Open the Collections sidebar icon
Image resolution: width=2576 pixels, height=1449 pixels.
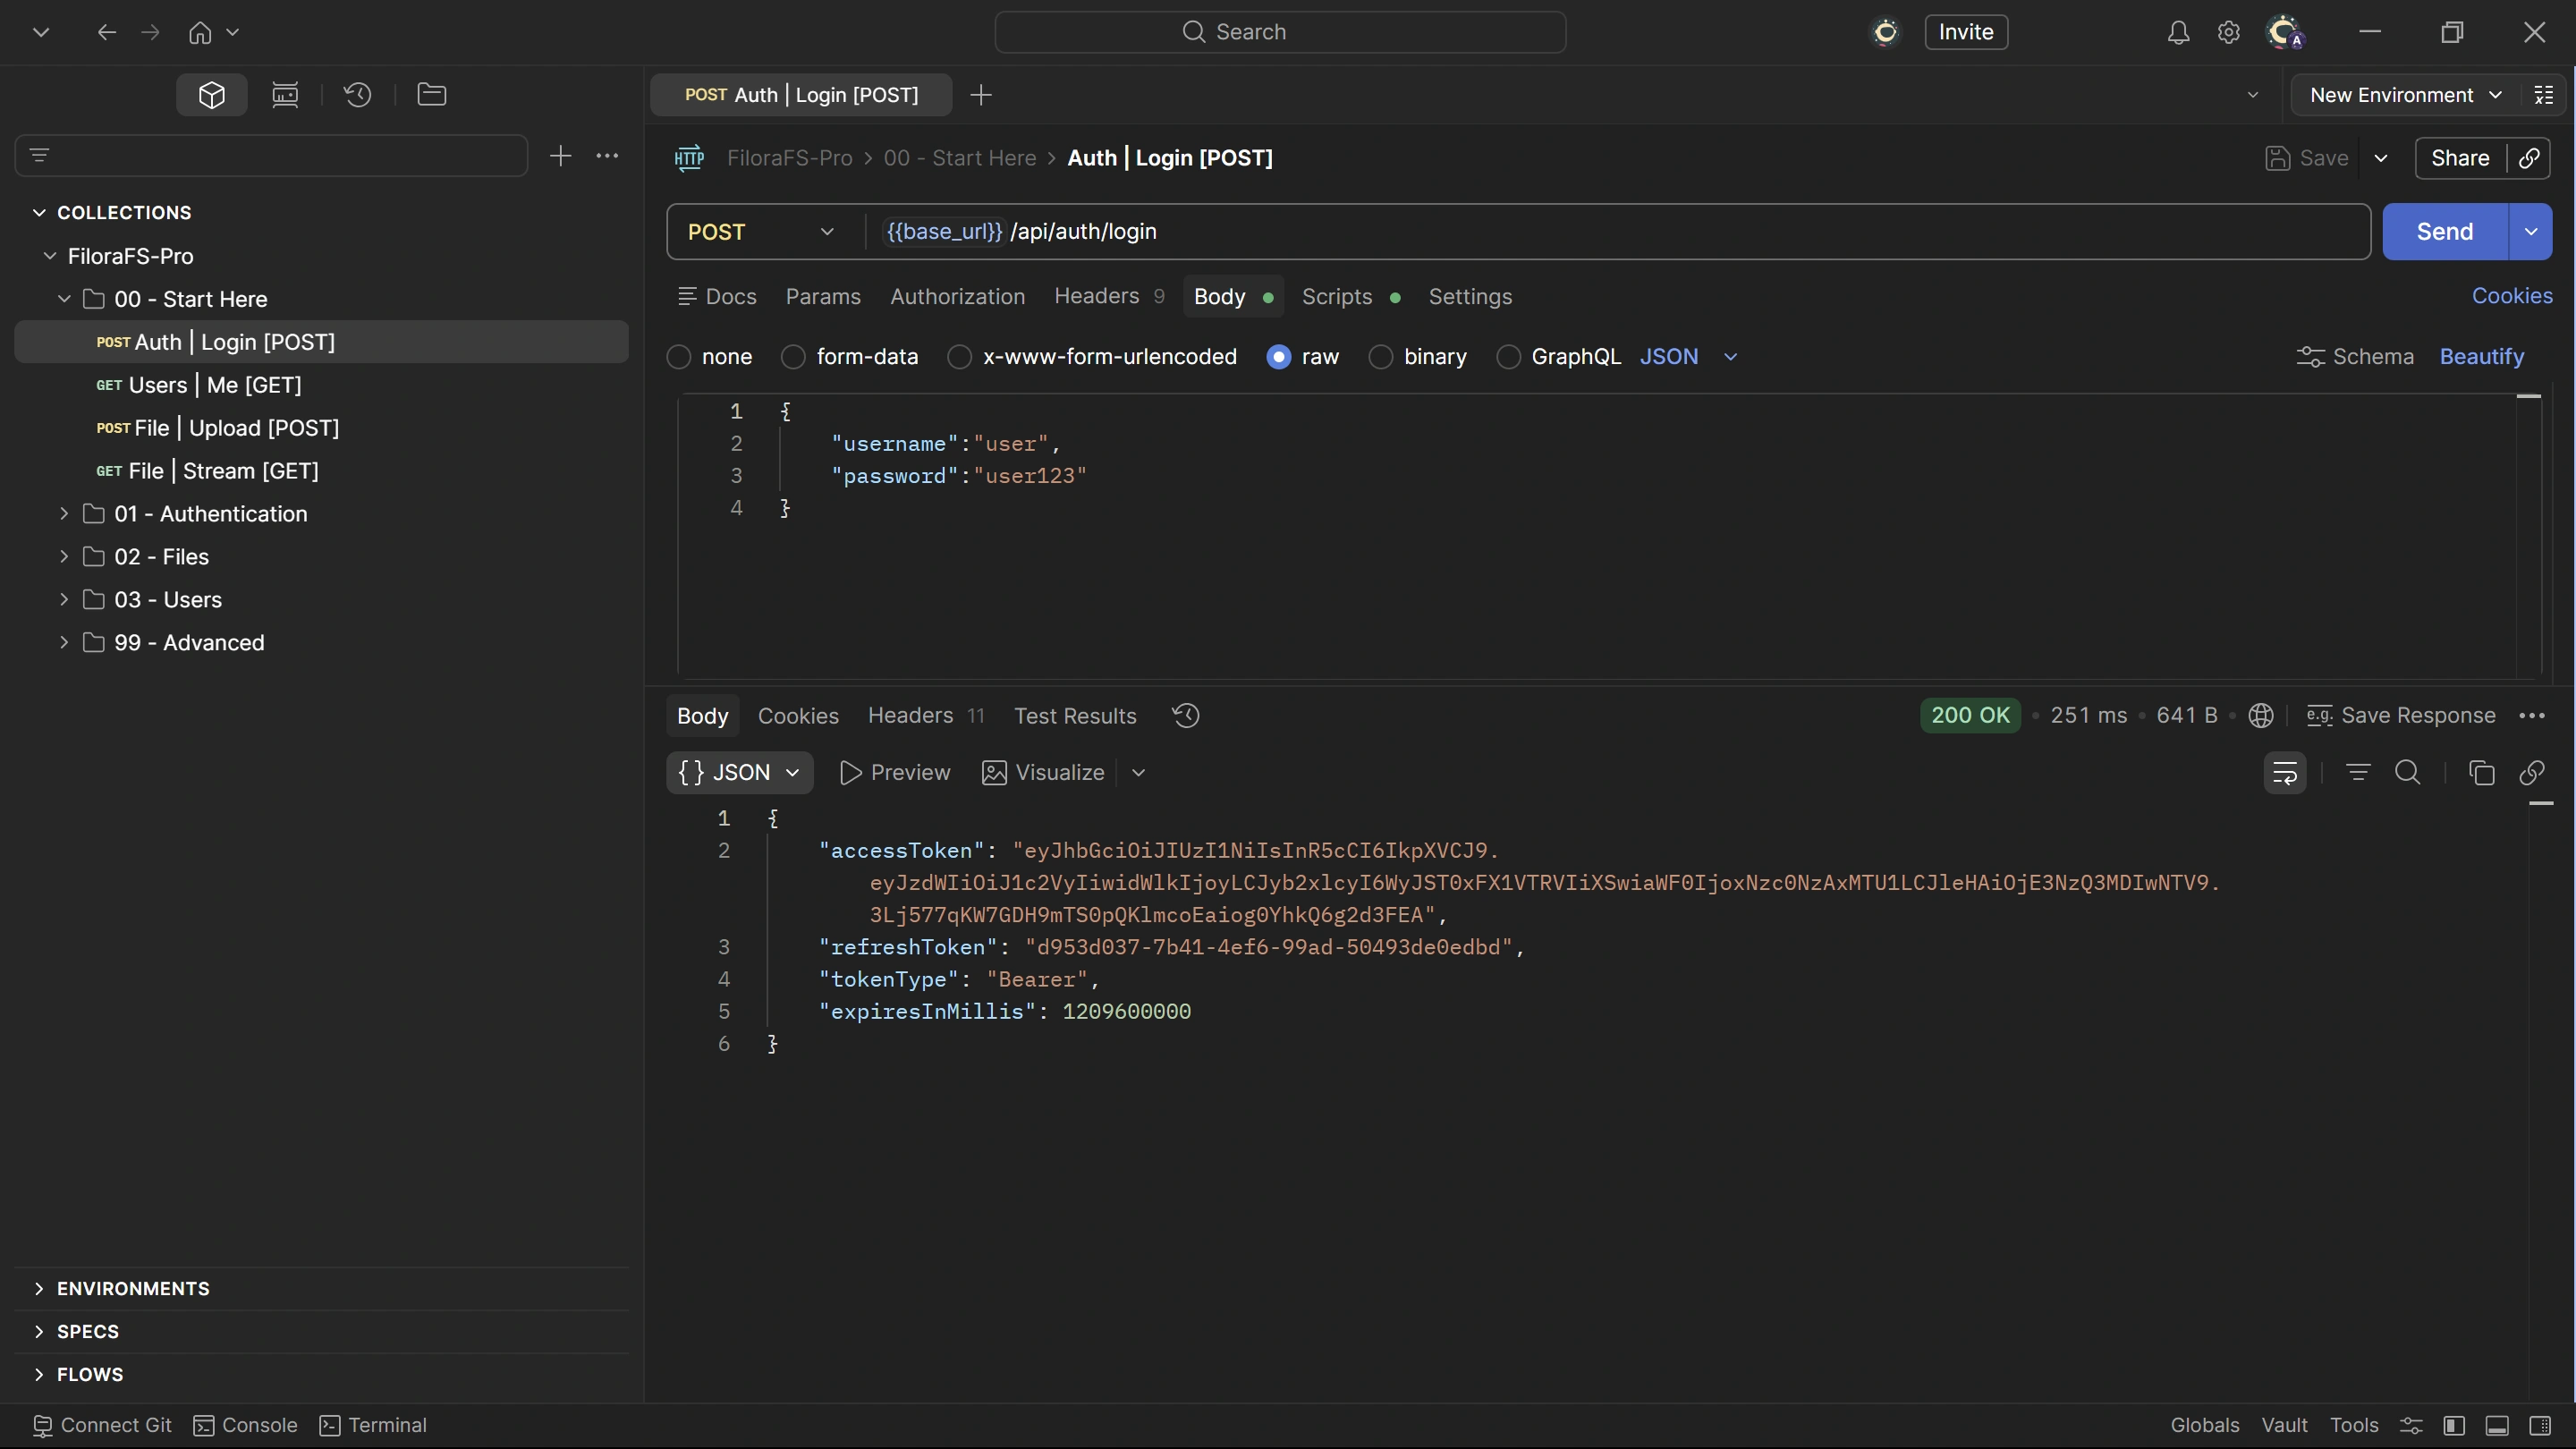point(211,95)
